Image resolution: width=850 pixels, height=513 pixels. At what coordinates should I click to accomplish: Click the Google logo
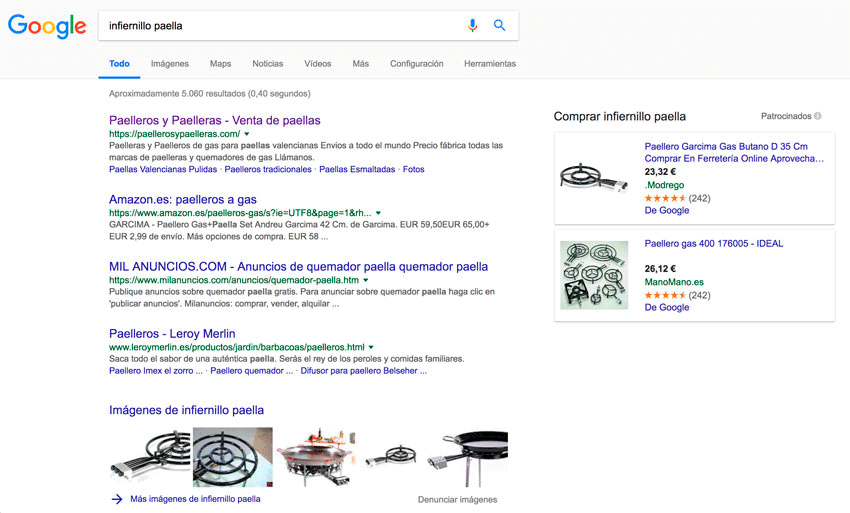click(47, 27)
